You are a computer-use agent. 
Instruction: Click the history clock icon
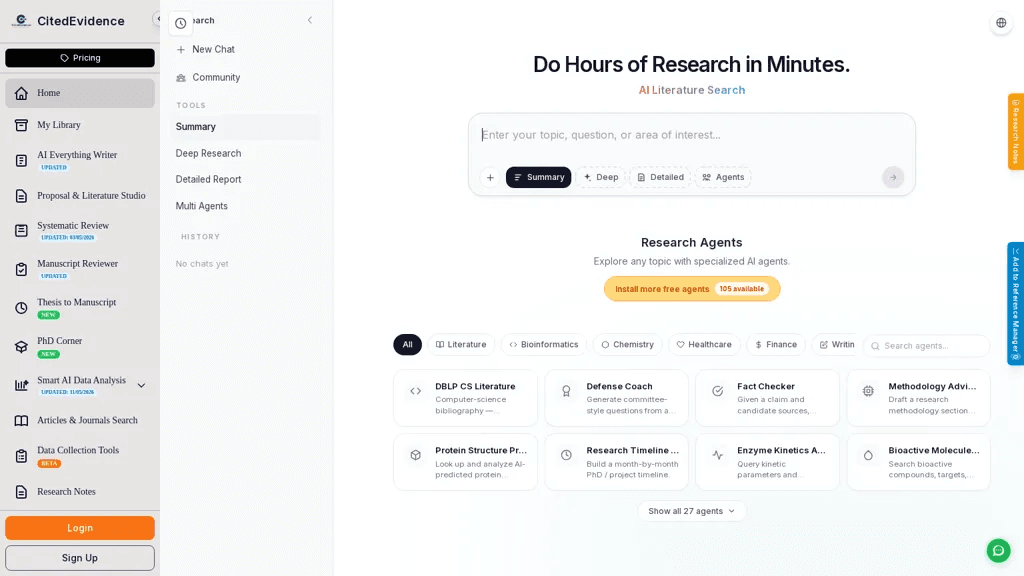coord(181,24)
